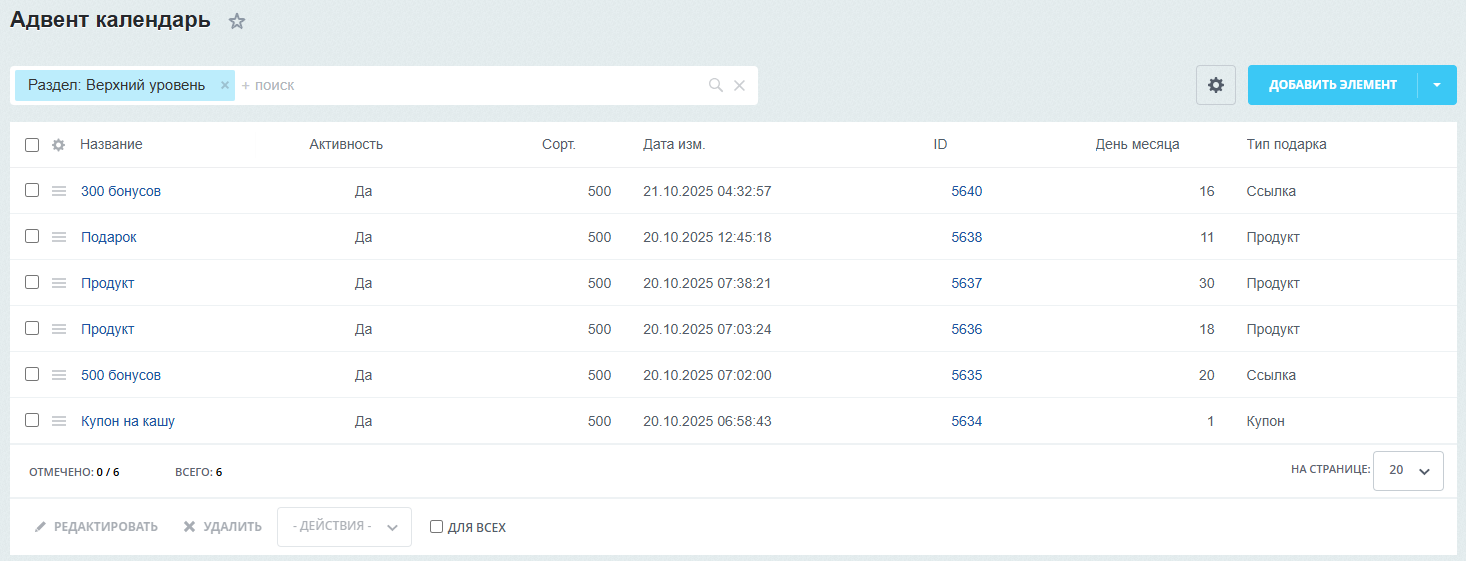This screenshot has height=561, width=1466.
Task: Open row menu for 'Купон на кашу'
Action: pyautogui.click(x=59, y=421)
